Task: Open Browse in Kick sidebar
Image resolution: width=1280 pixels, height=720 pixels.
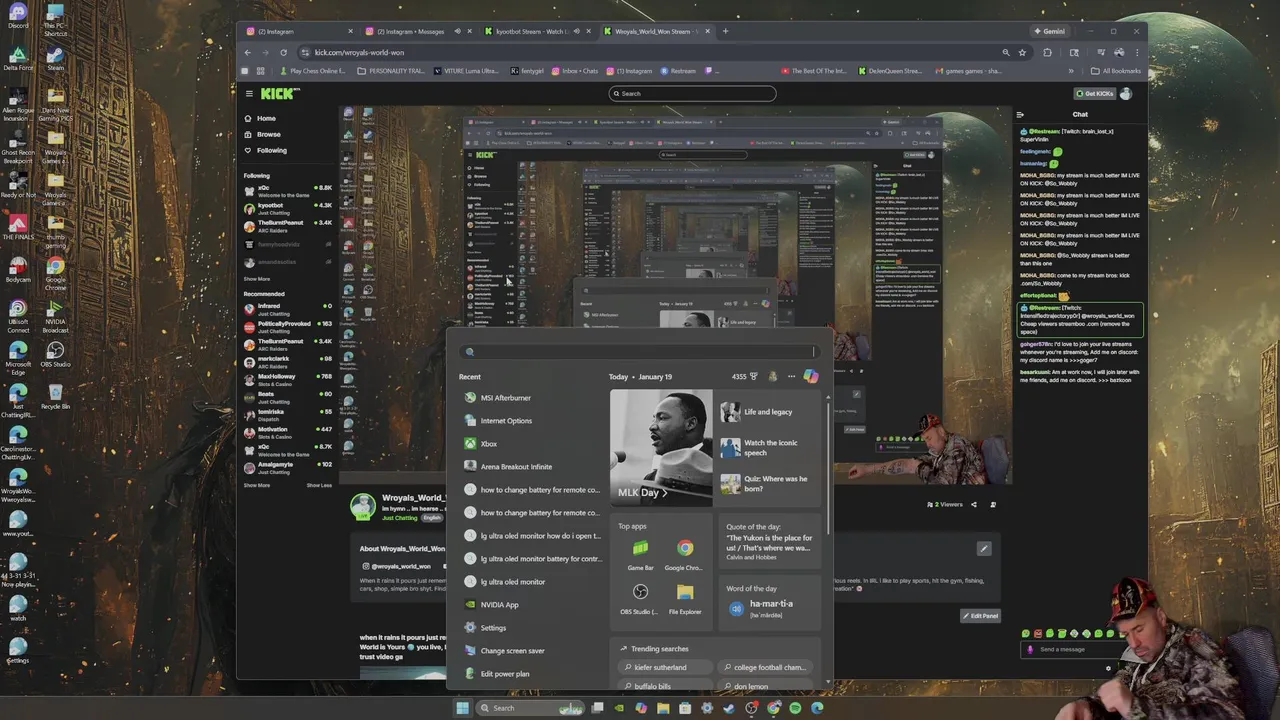Action: (268, 134)
